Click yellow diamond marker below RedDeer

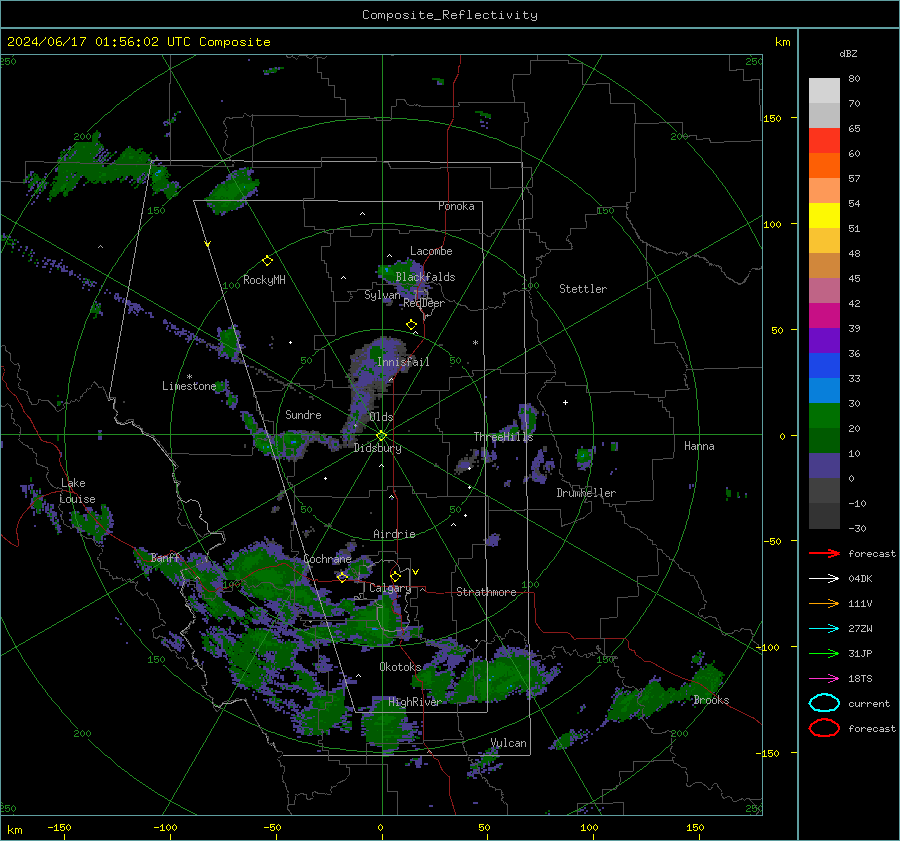(x=411, y=325)
